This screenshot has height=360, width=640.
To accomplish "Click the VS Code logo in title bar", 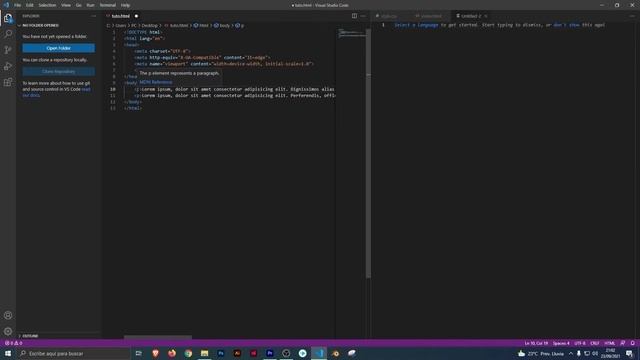I will 6,5.
